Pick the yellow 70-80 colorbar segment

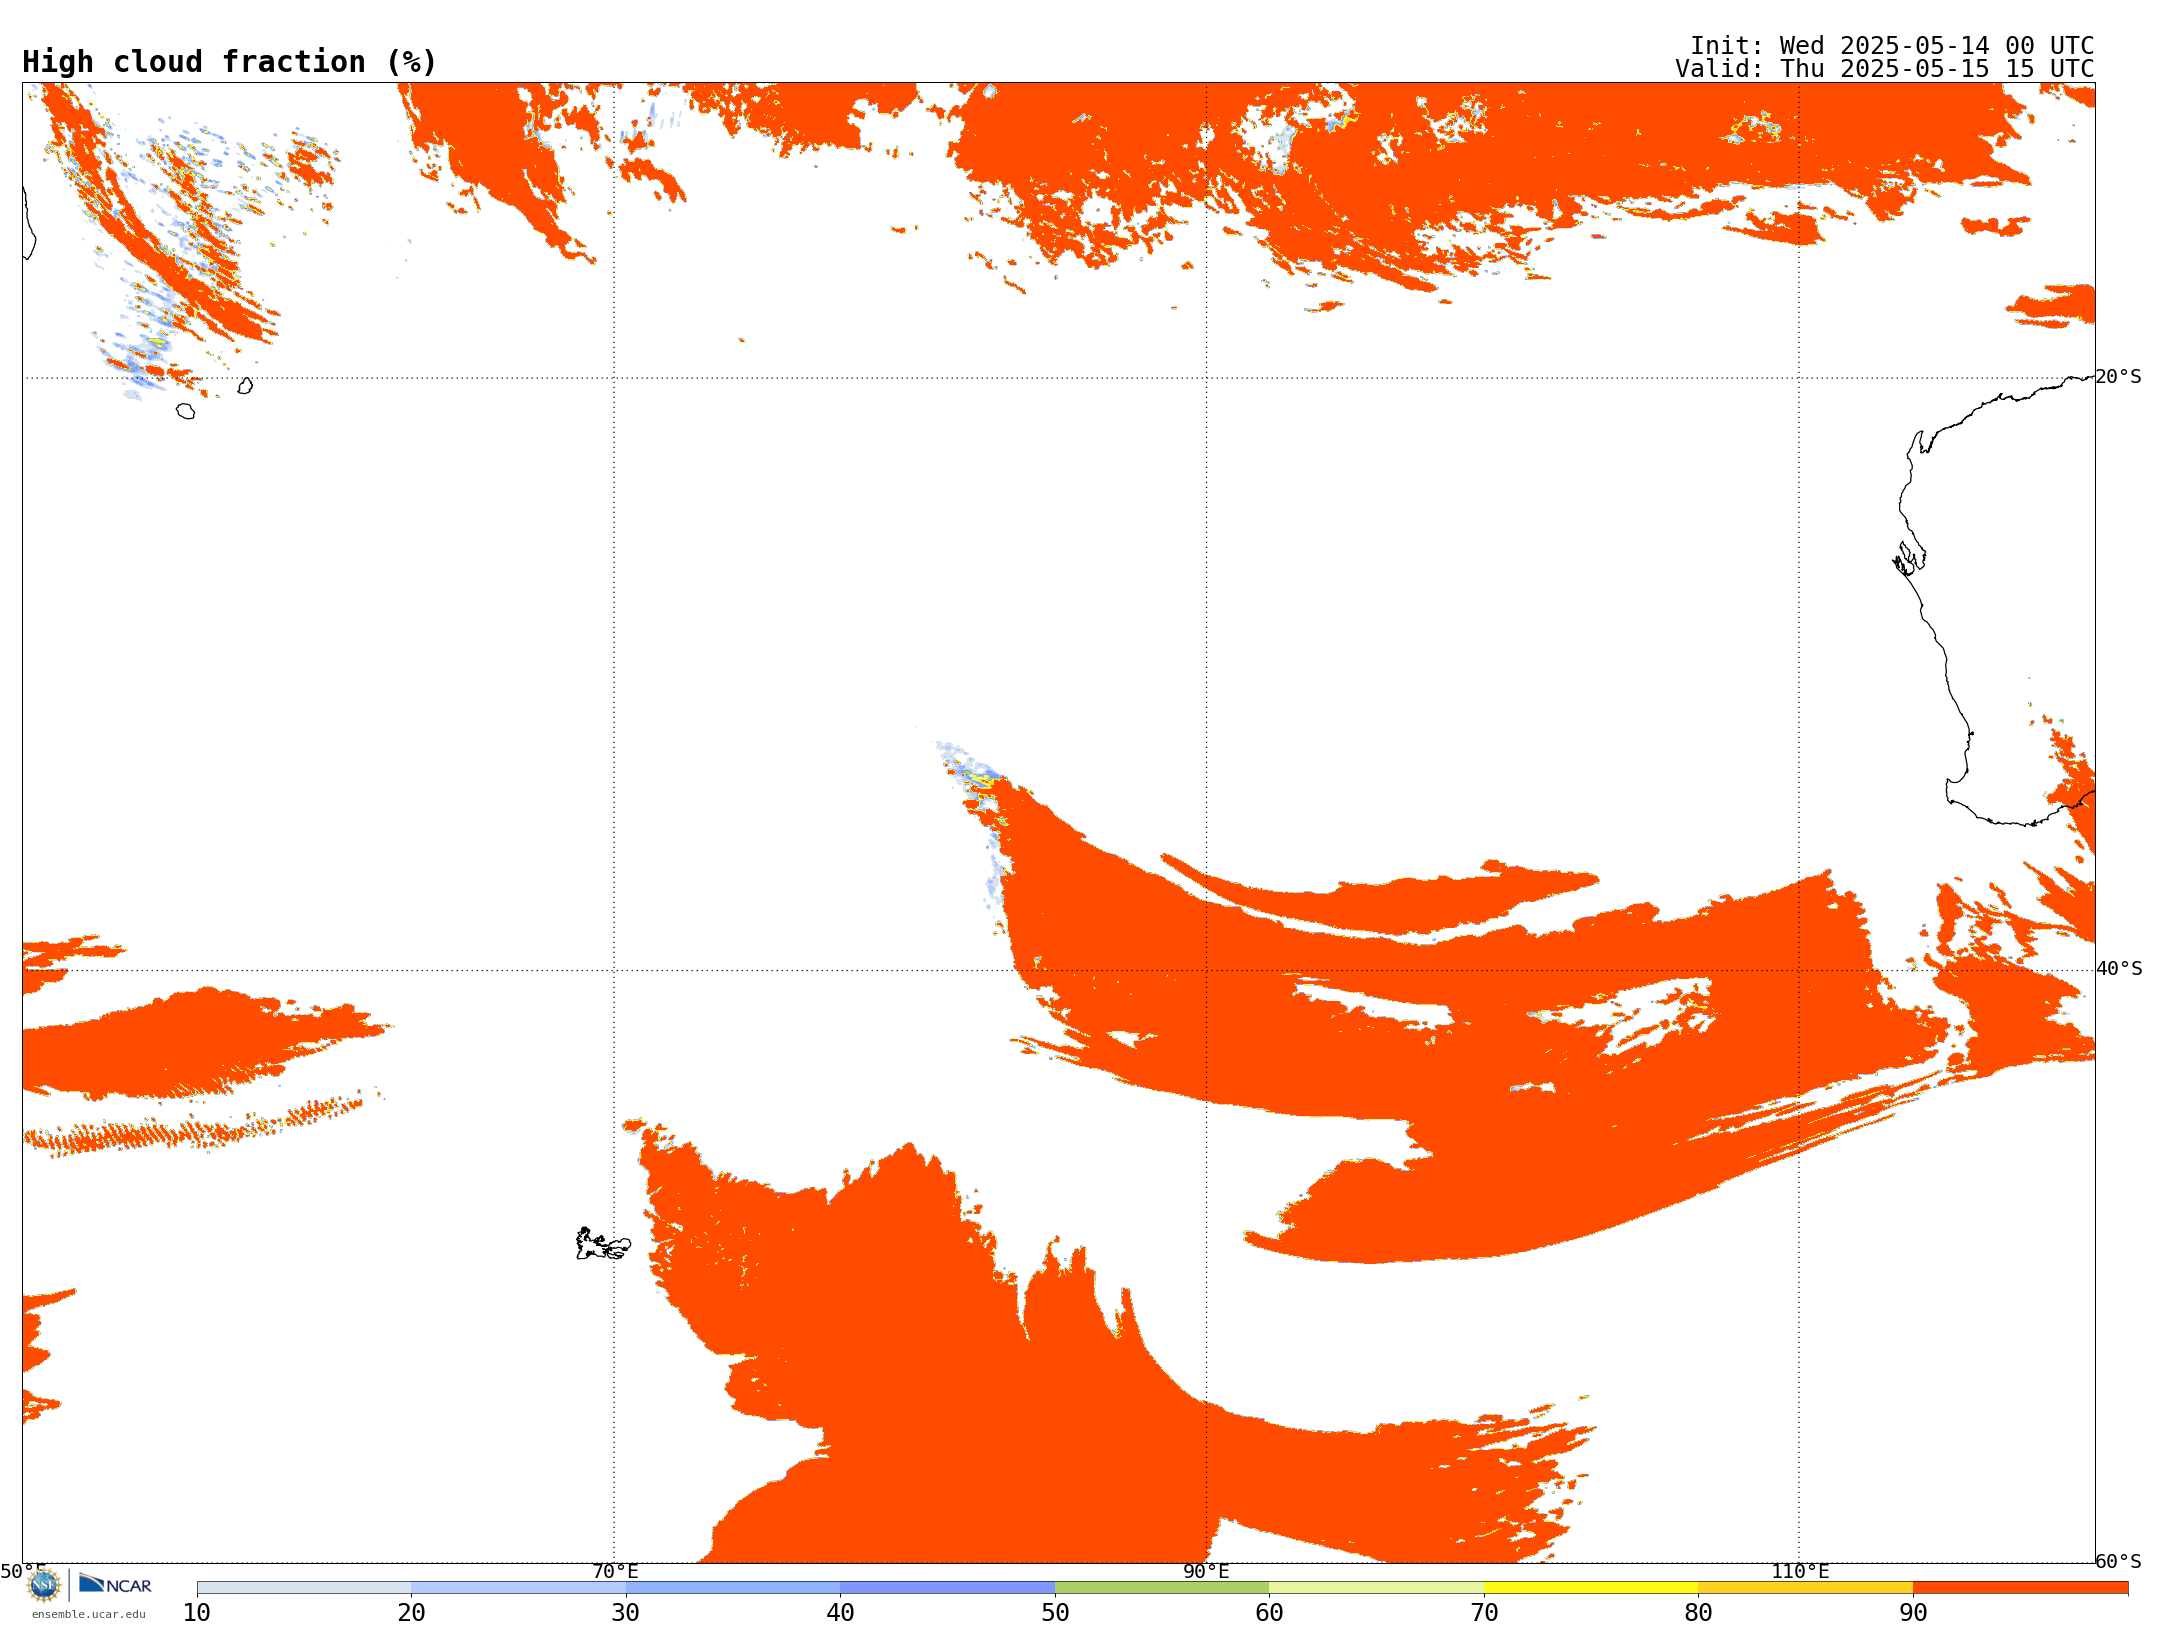pos(1591,1588)
